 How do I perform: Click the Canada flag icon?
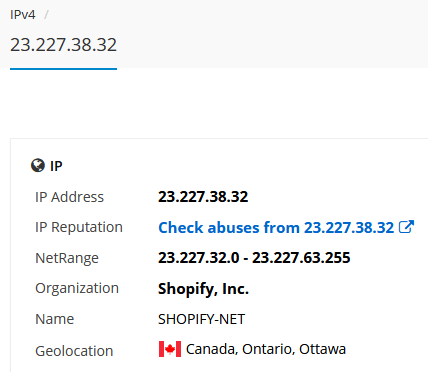170,349
